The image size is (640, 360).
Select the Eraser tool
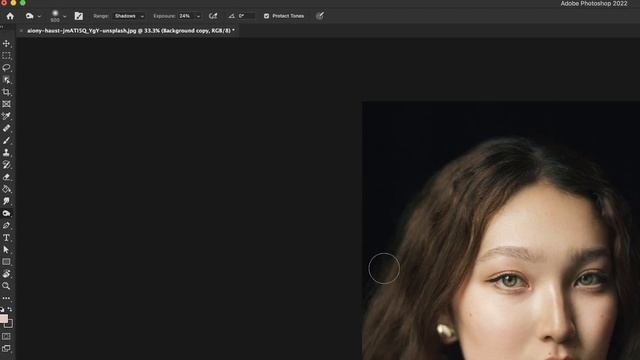pos(6,177)
